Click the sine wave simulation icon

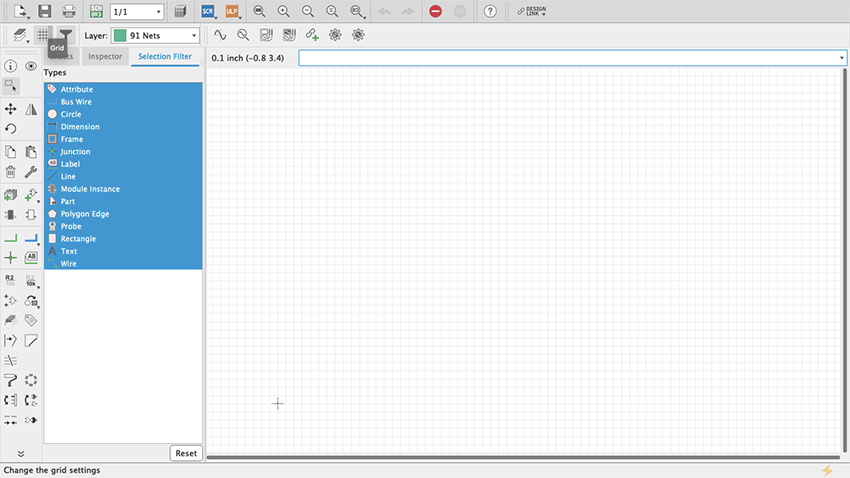click(220, 35)
